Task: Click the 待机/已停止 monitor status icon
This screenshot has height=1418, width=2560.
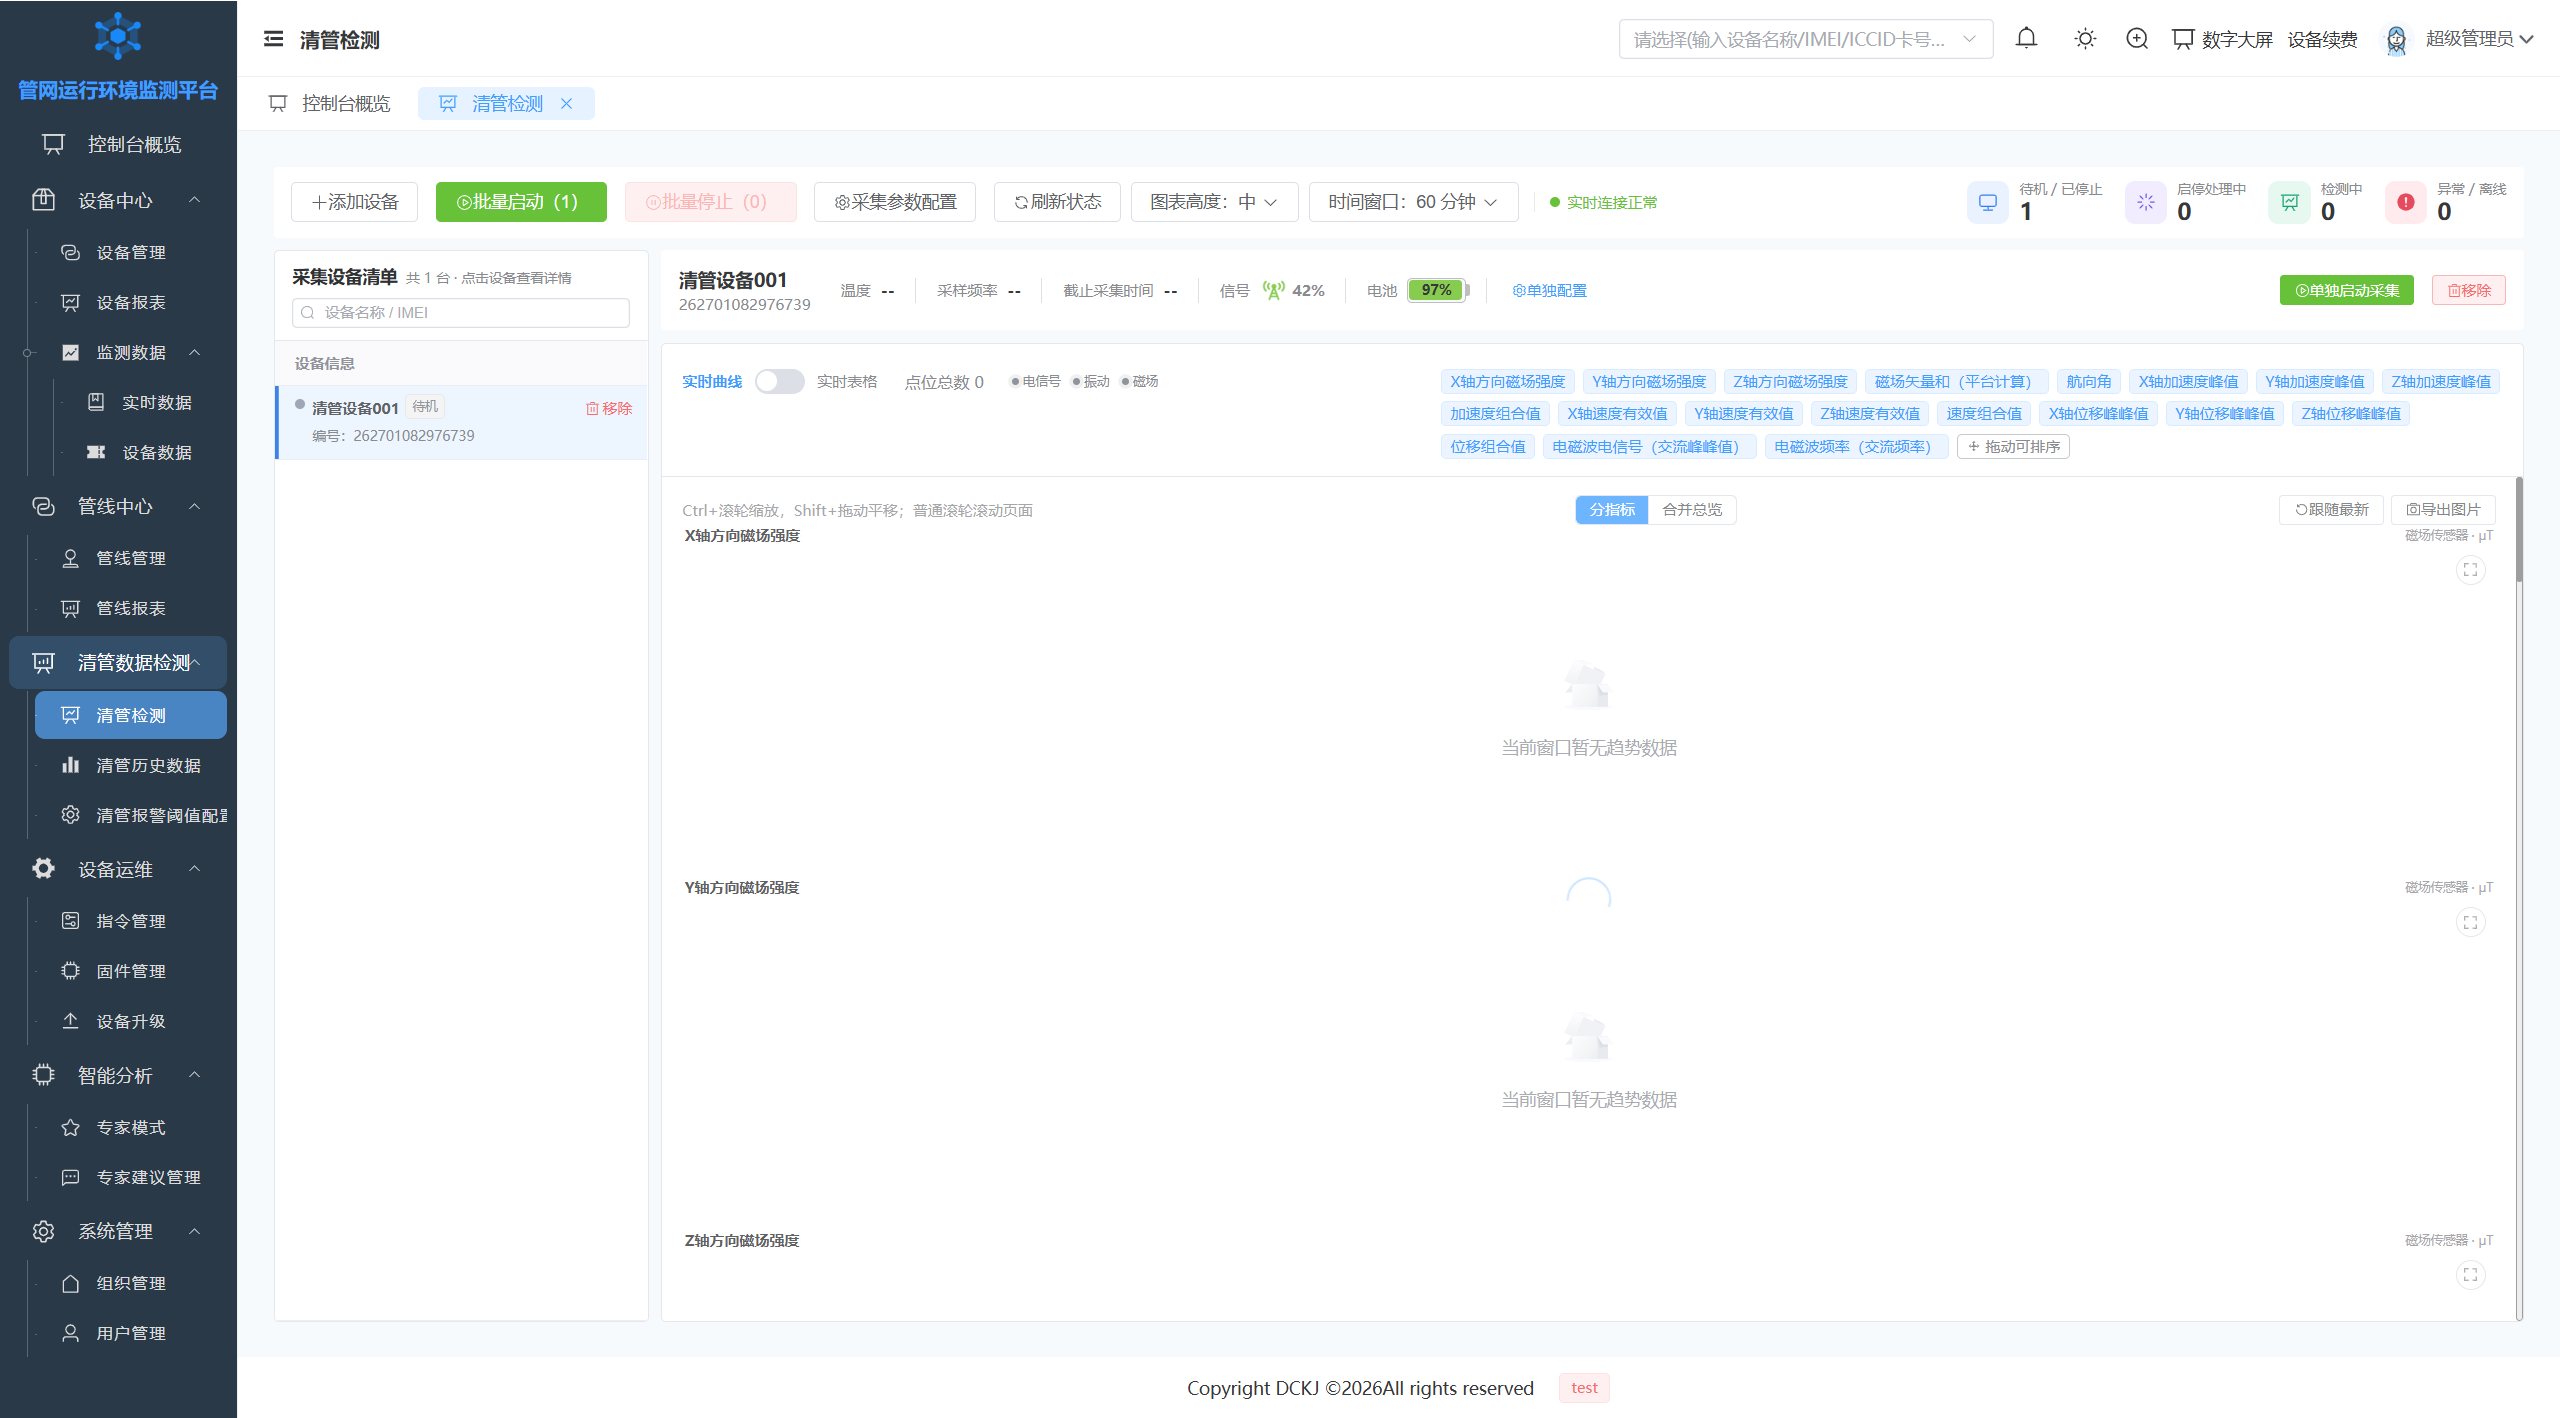Action: pos(1988,202)
